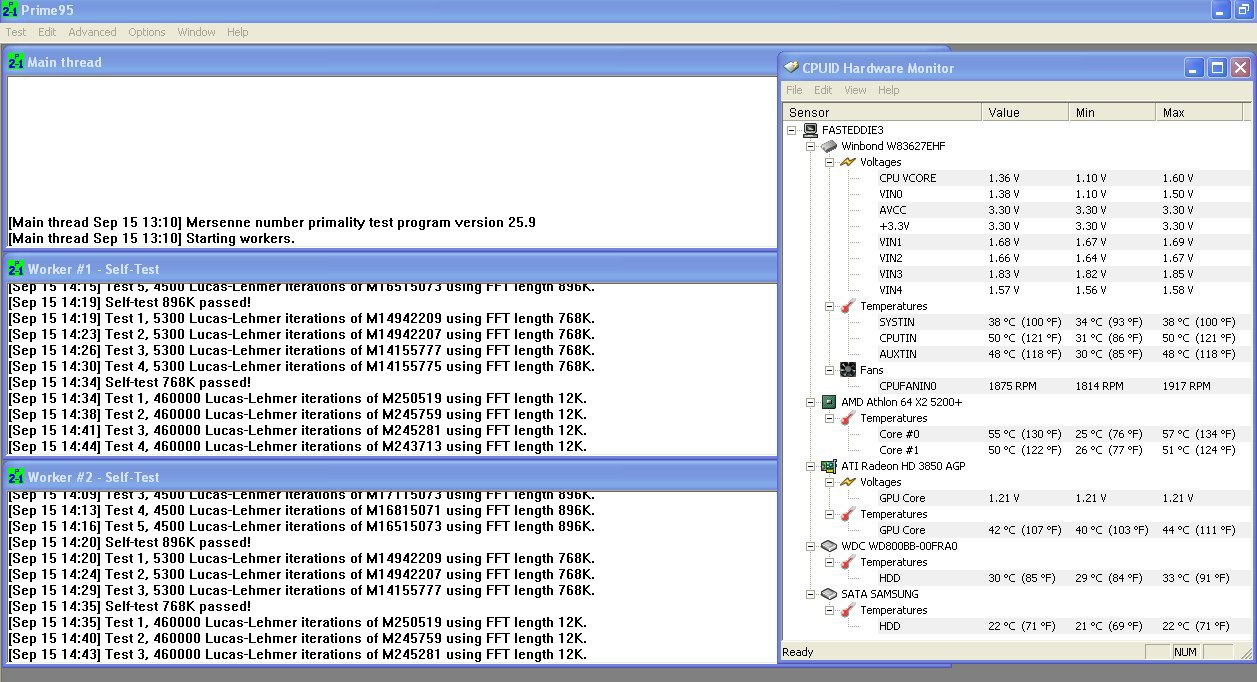The width and height of the screenshot is (1257, 682).
Task: Click the Fans icon
Action: [x=847, y=370]
